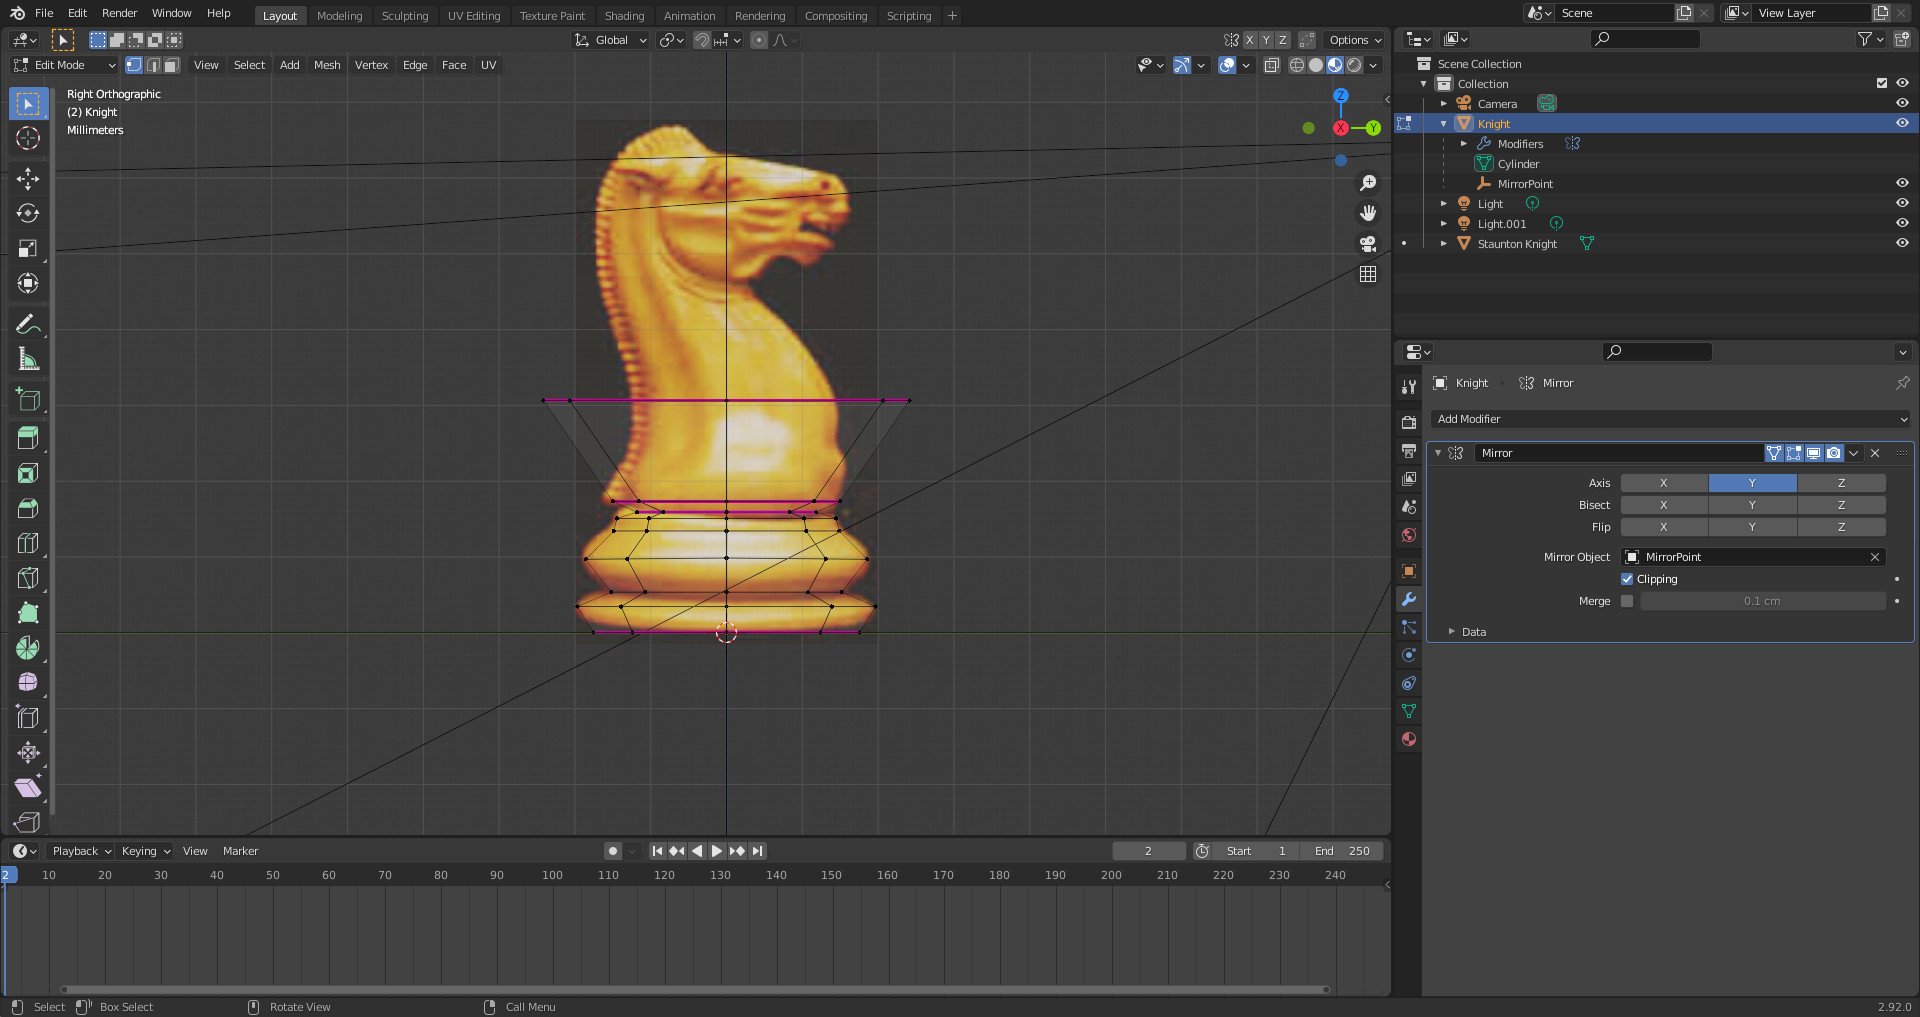The height and width of the screenshot is (1017, 1920).
Task: Open the viewport Options dropdown
Action: tap(1355, 40)
